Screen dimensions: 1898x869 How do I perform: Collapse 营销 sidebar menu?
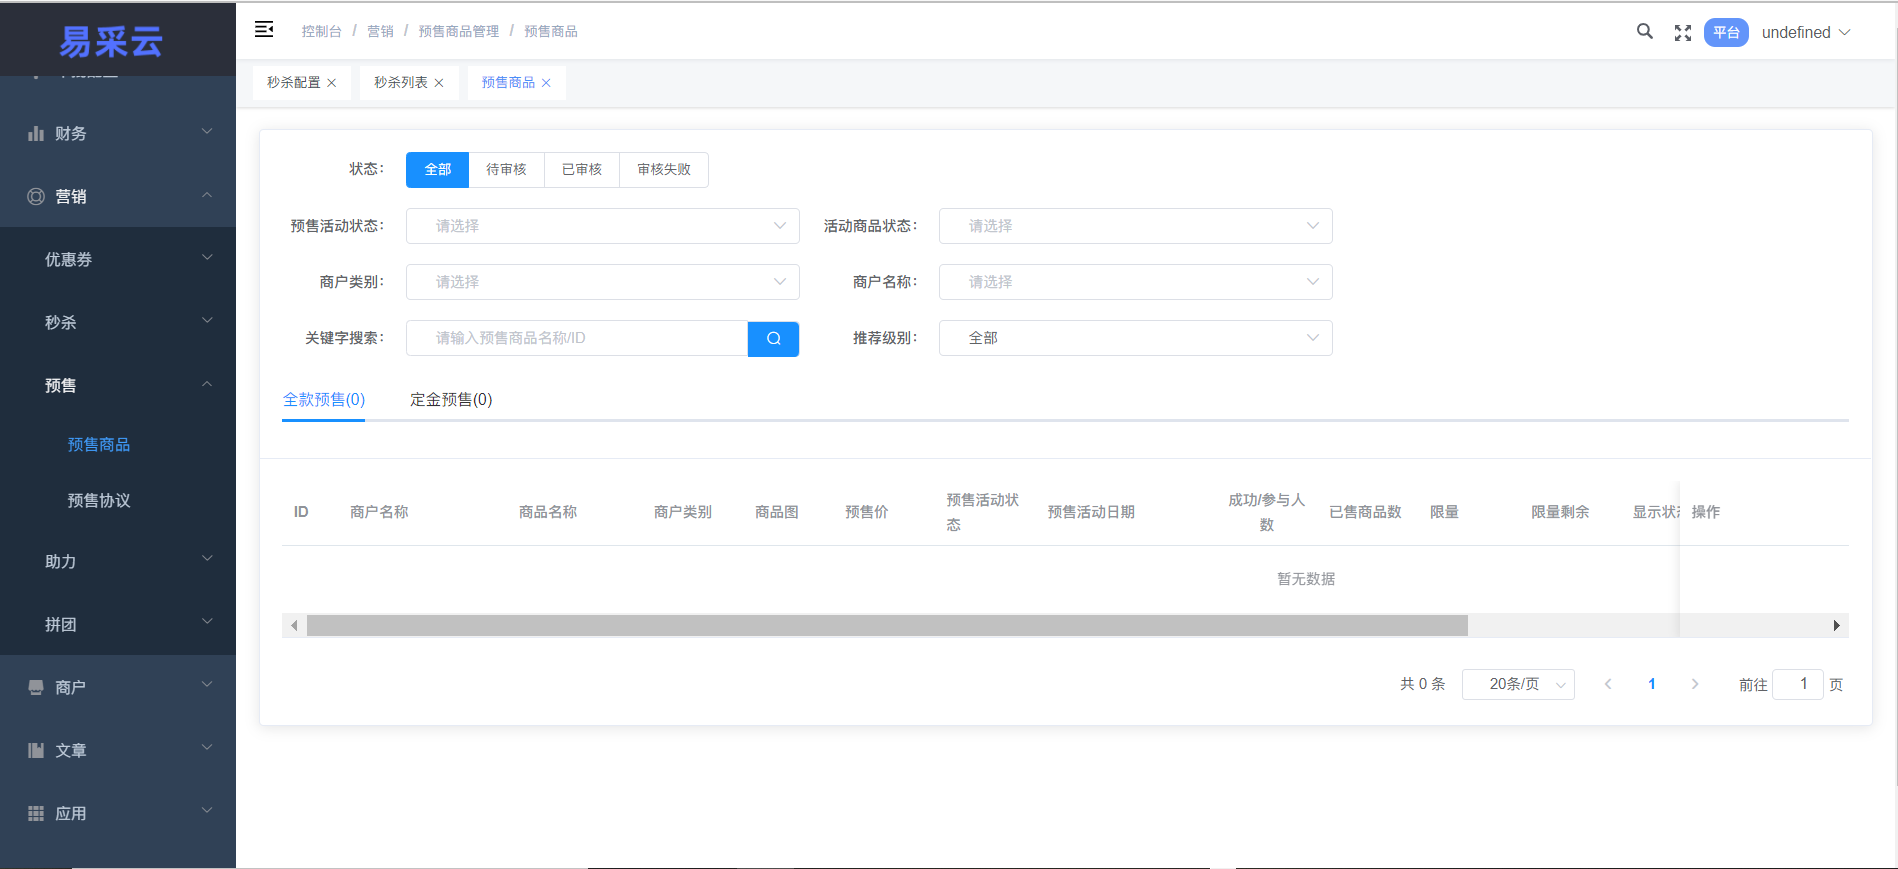207,195
